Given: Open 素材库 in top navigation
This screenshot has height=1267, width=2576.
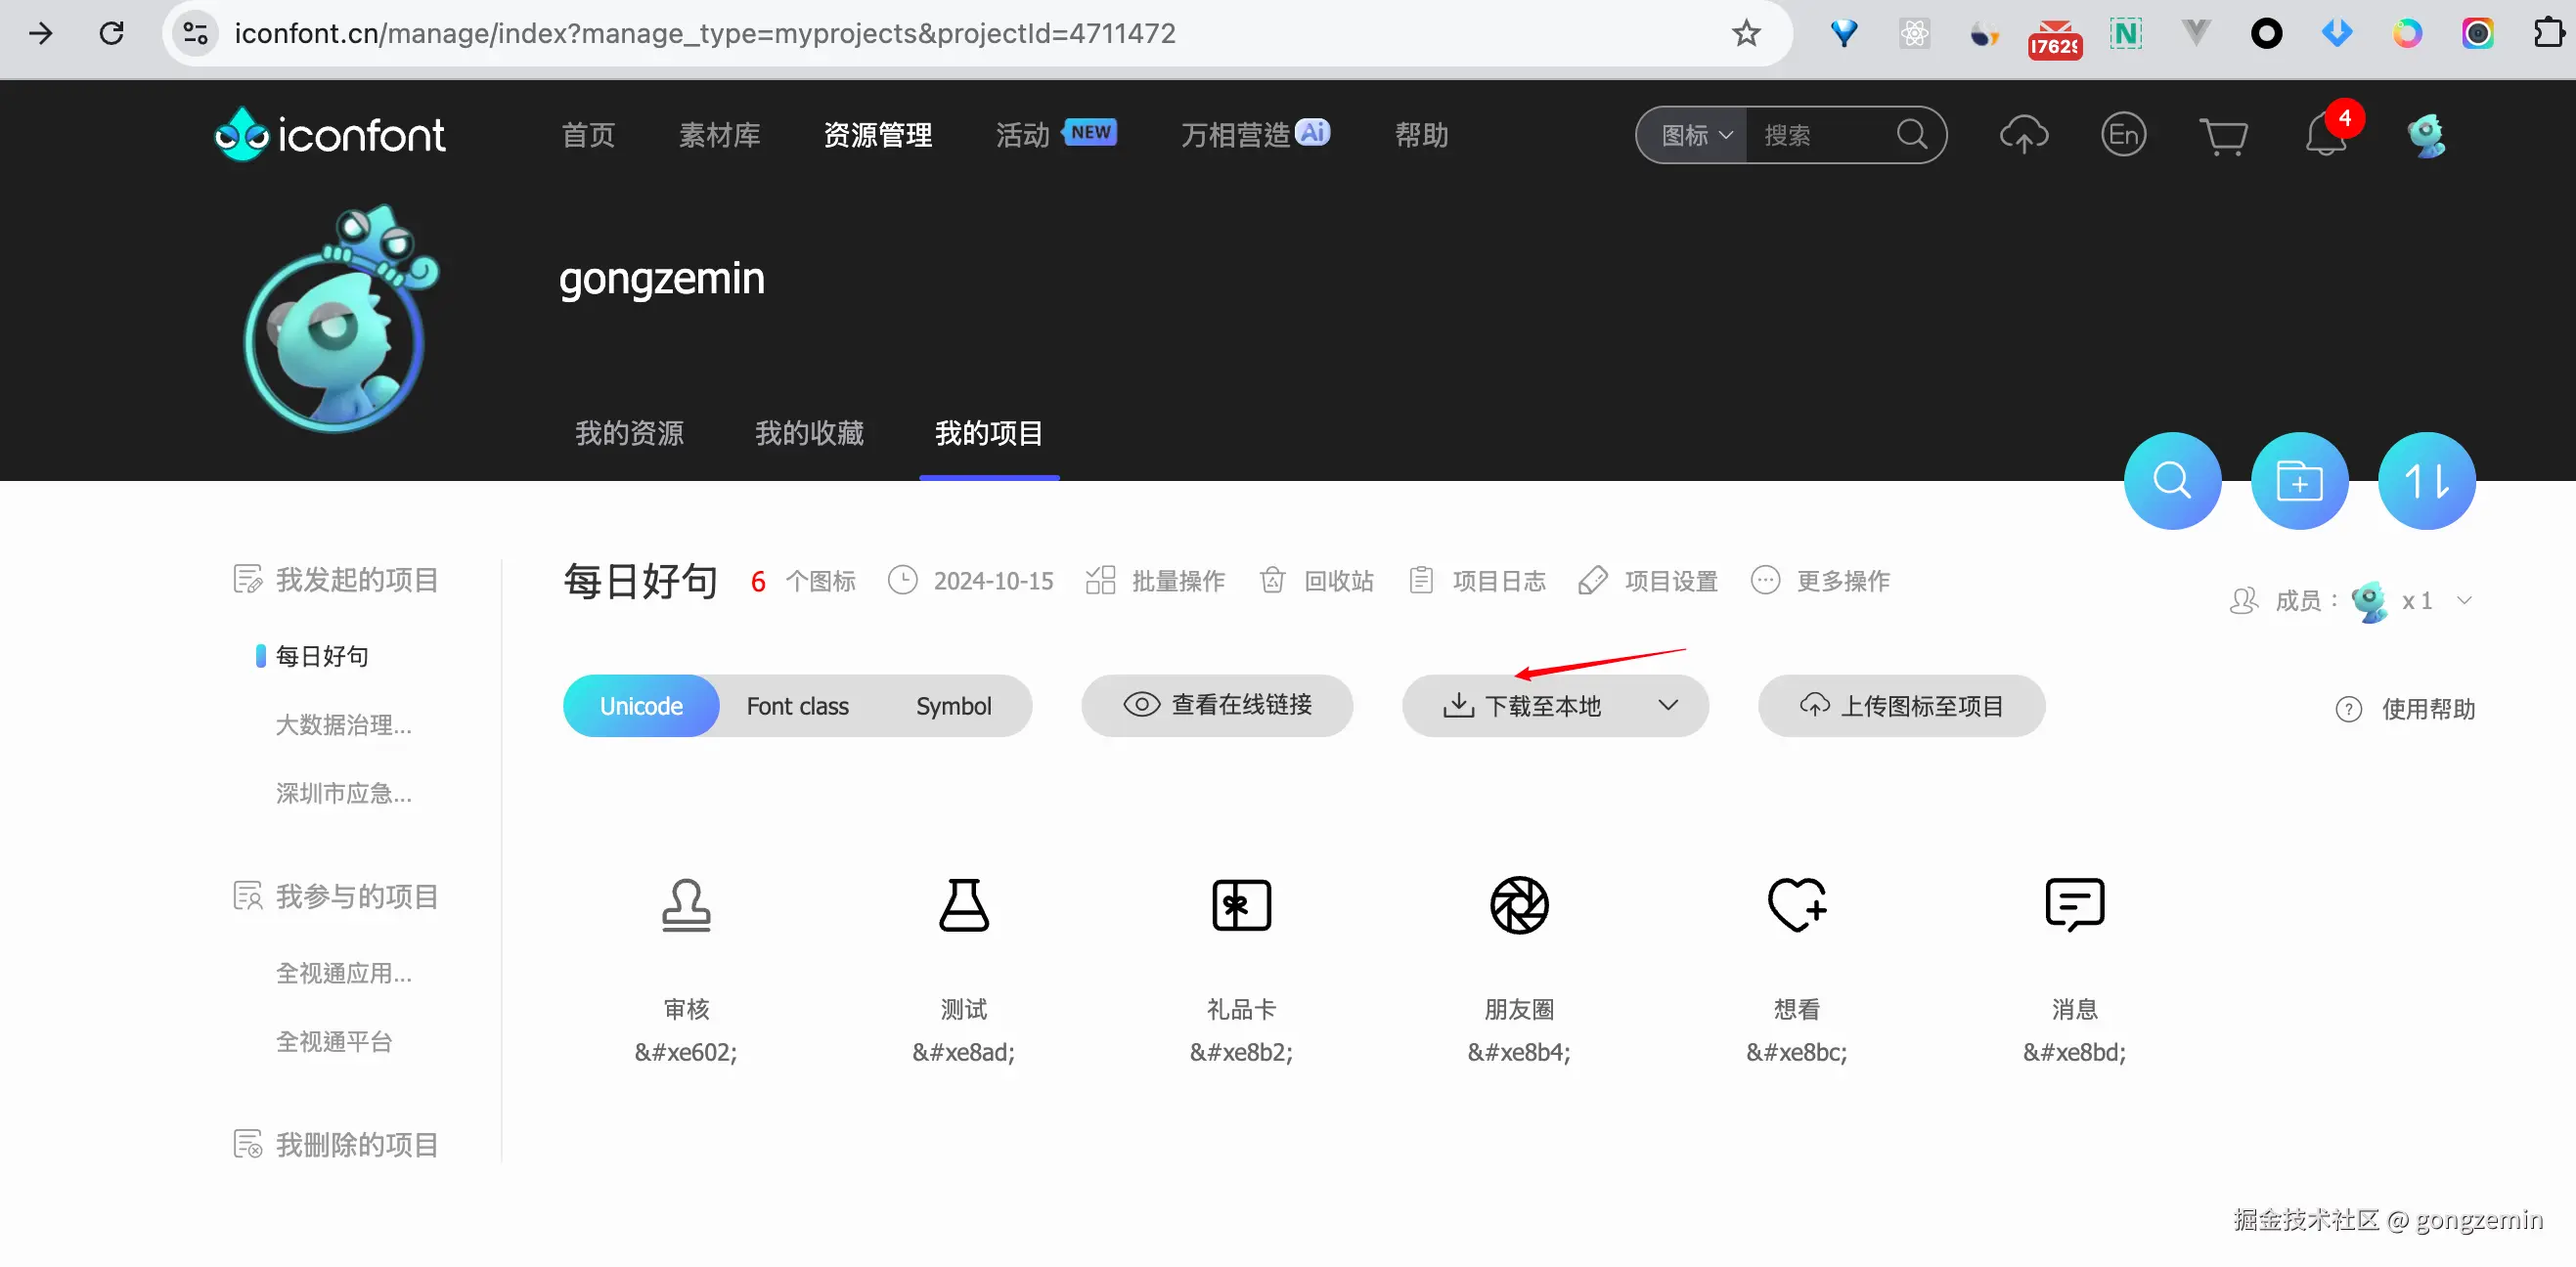Looking at the screenshot, I should [719, 136].
